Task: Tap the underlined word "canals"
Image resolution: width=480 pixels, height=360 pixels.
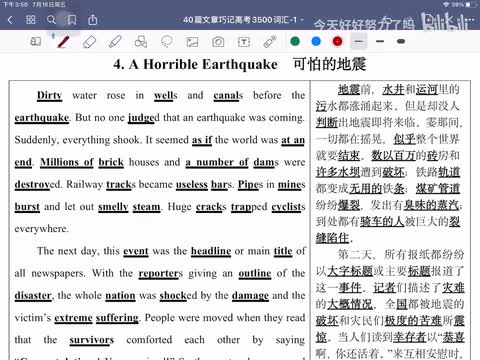Action: (228, 96)
